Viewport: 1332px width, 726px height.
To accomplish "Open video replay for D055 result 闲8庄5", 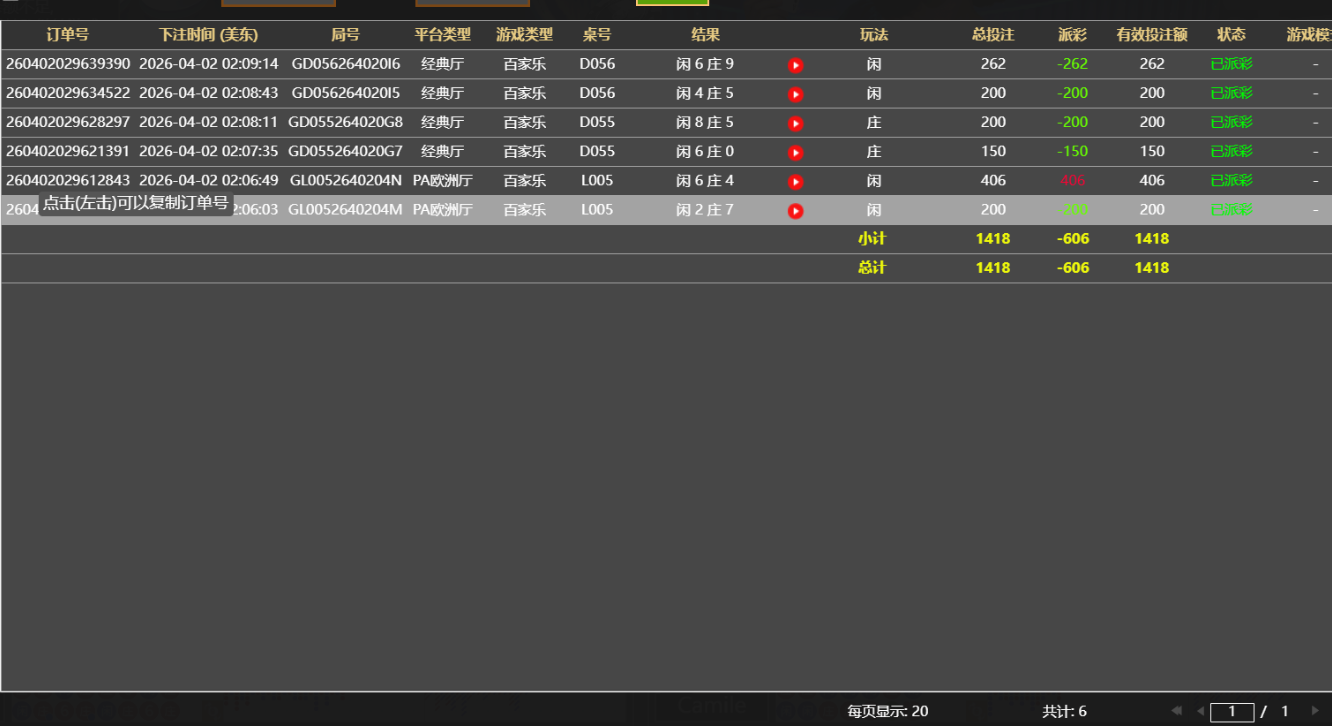I will click(795, 122).
